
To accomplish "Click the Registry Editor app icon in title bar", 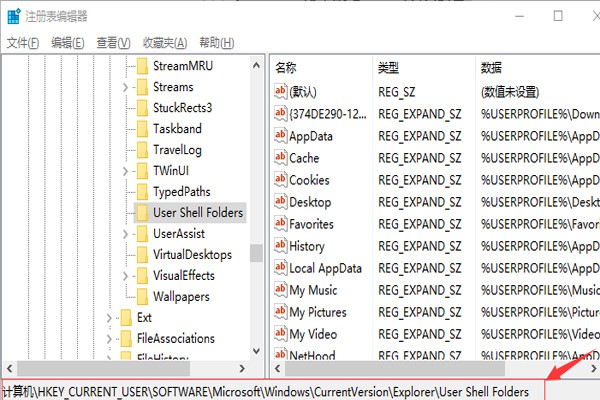I will 14,16.
